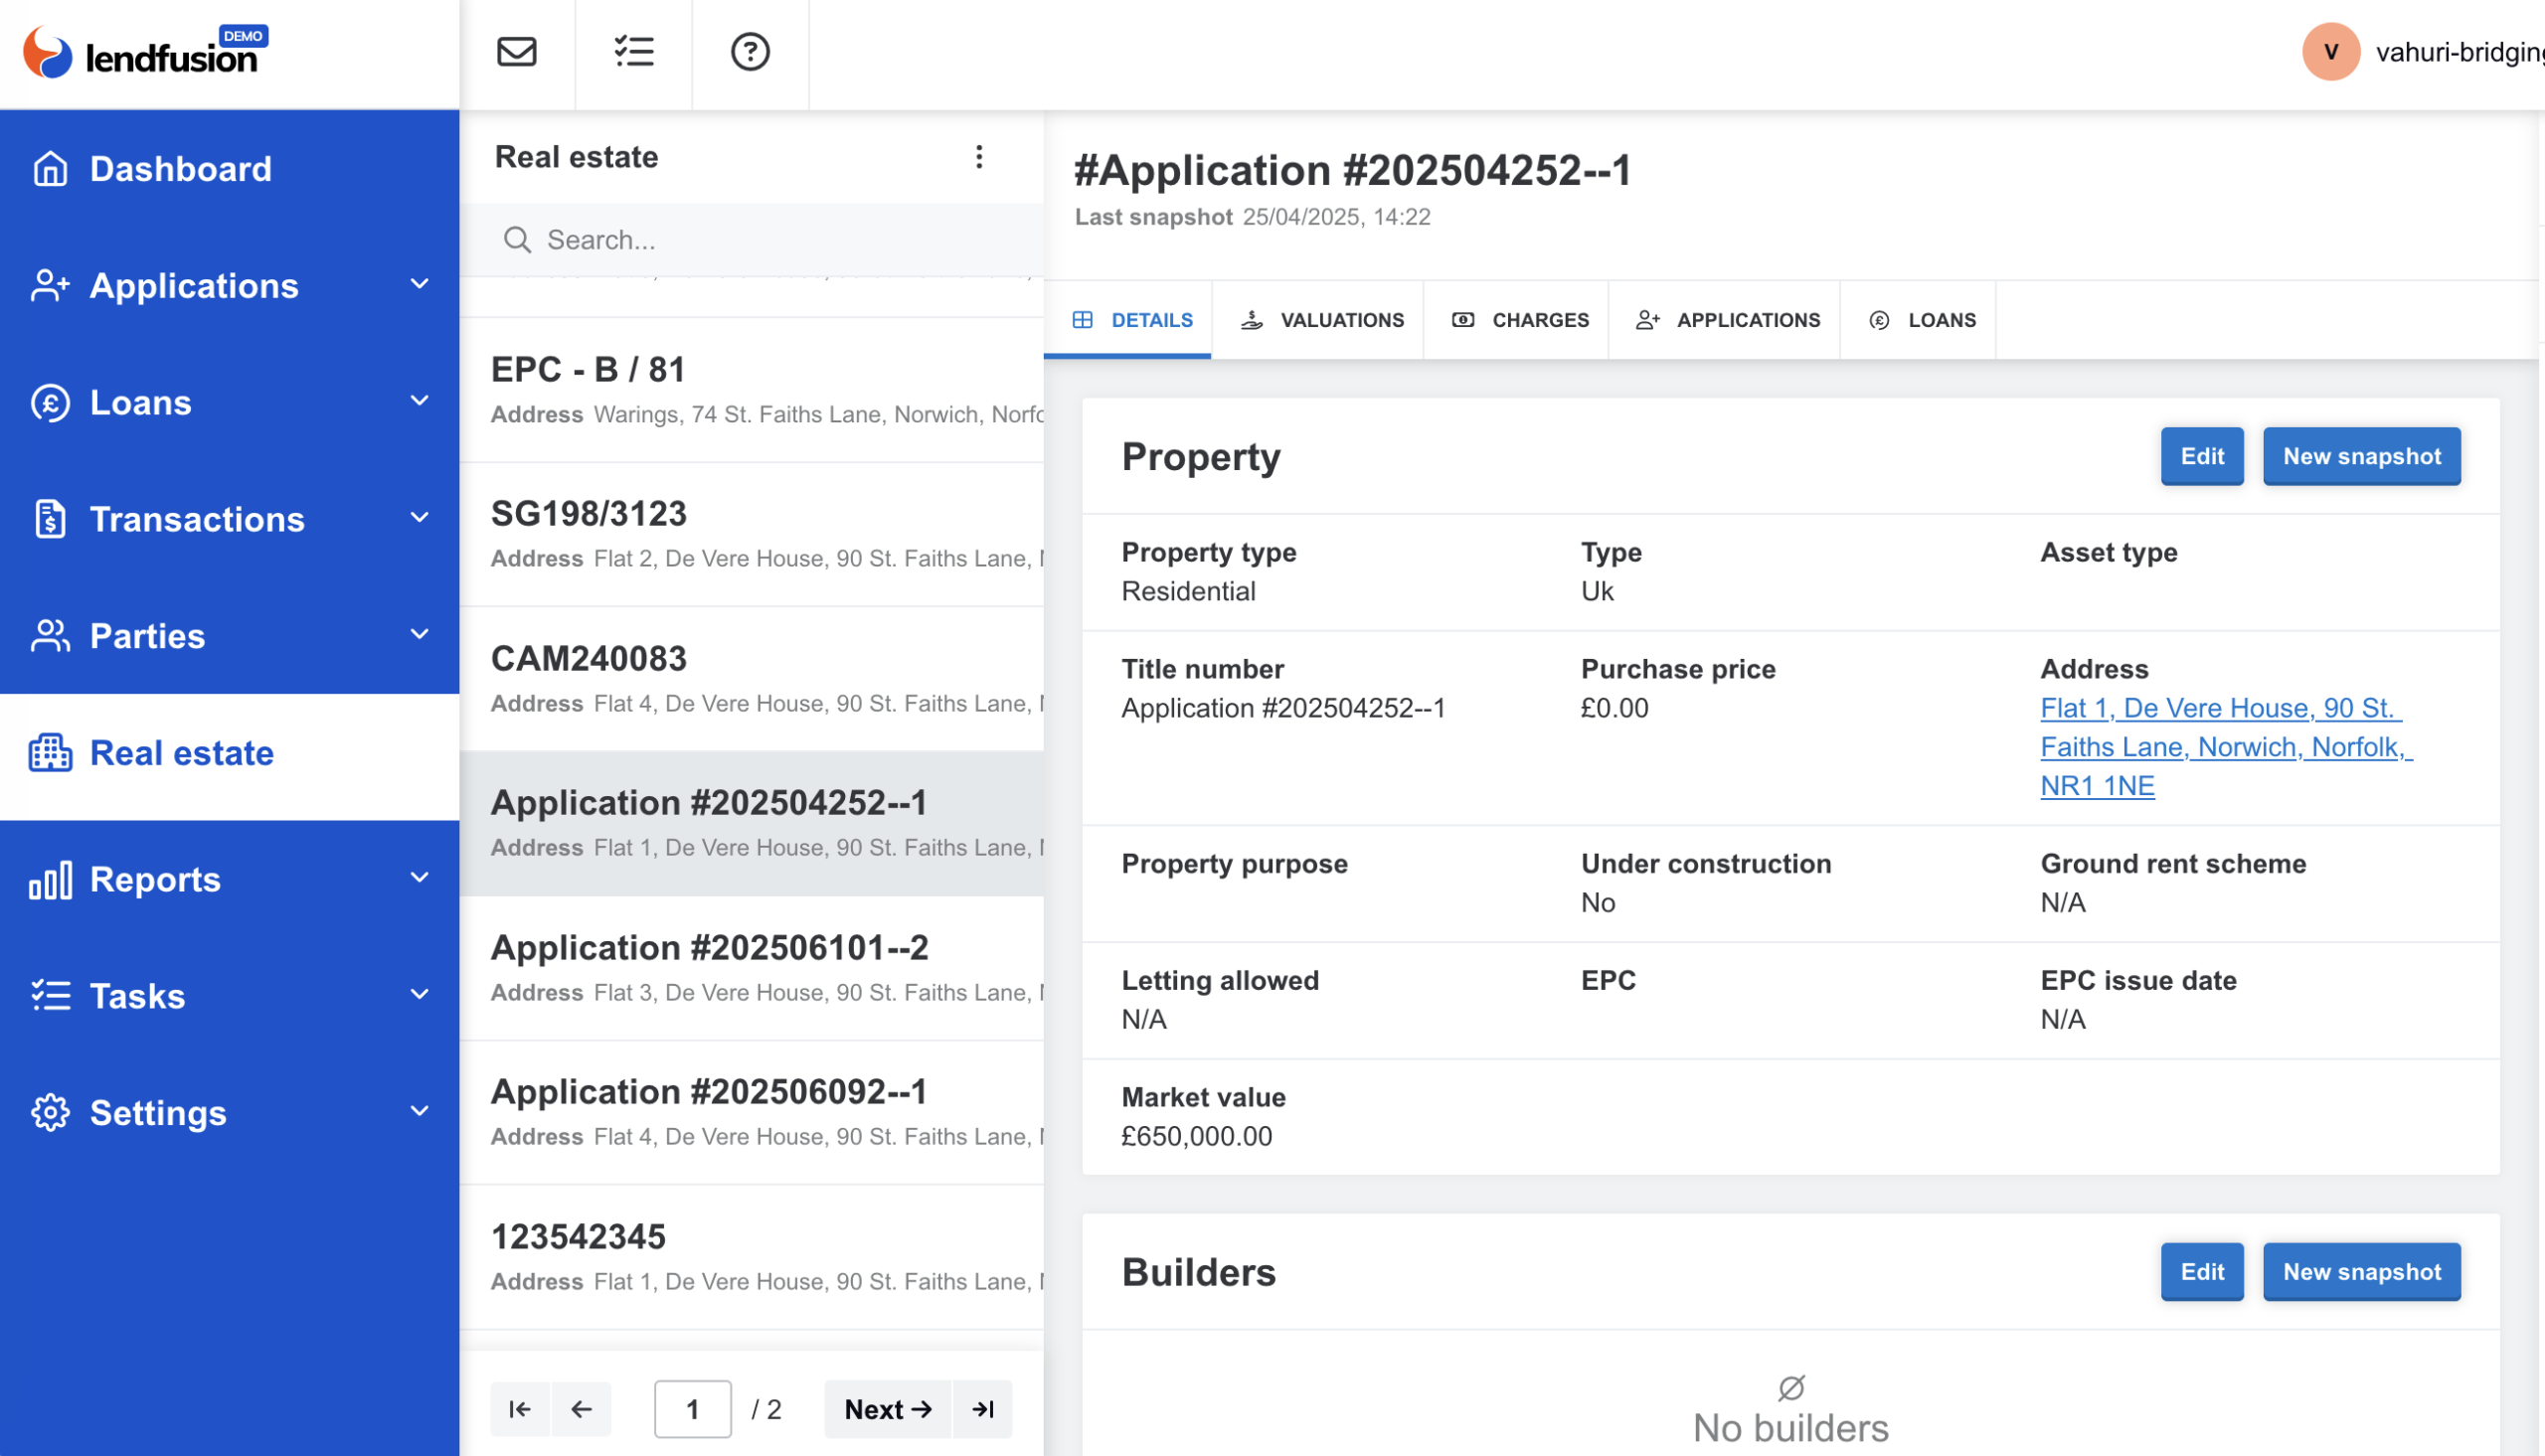The height and width of the screenshot is (1456, 2545).
Task: Open the checklist icon in the top toolbar
Action: point(633,51)
